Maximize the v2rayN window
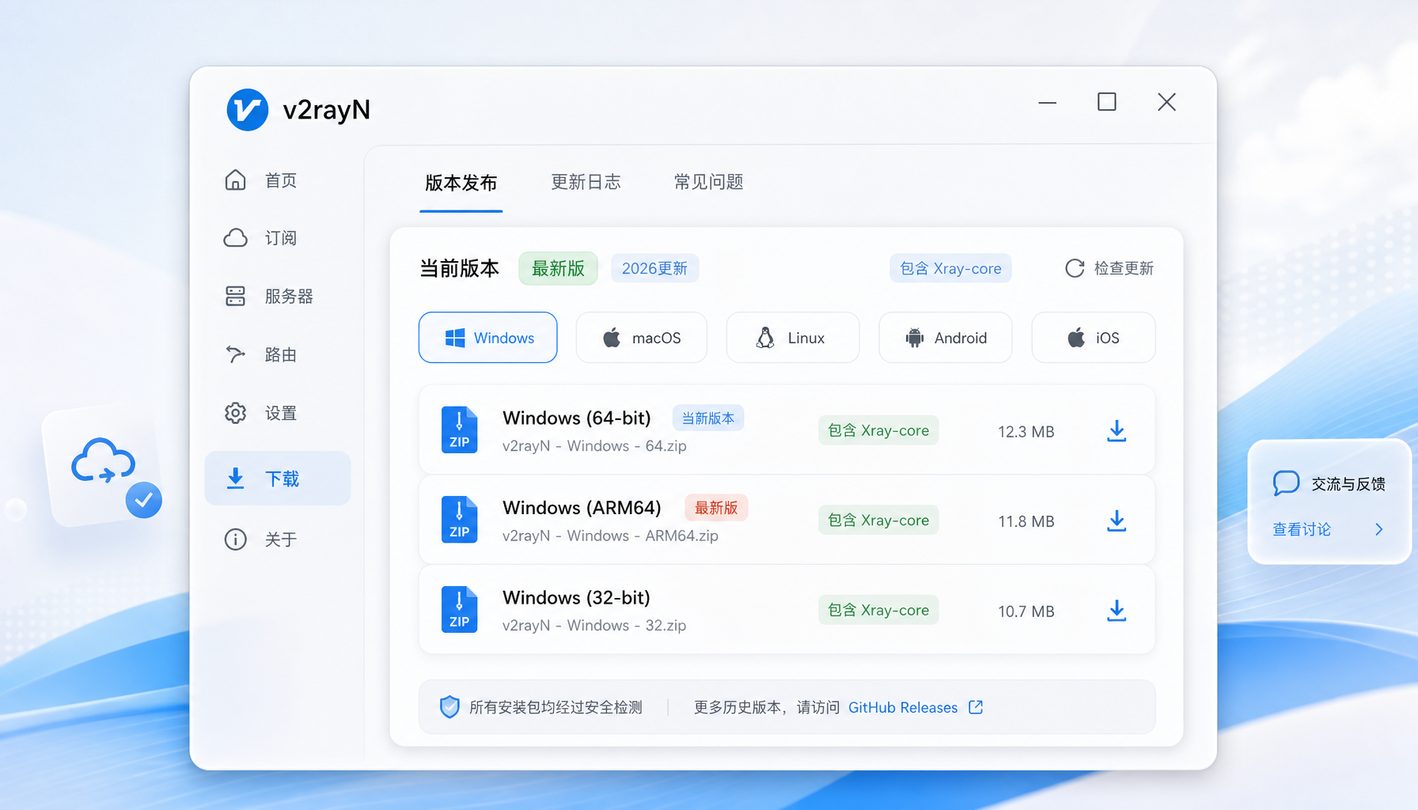The image size is (1418, 810). (1107, 102)
